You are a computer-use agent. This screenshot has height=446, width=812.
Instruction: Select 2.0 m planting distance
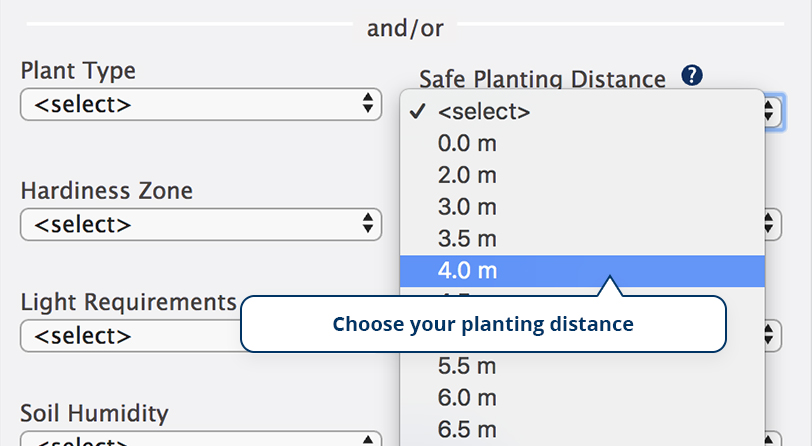[x=582, y=175]
